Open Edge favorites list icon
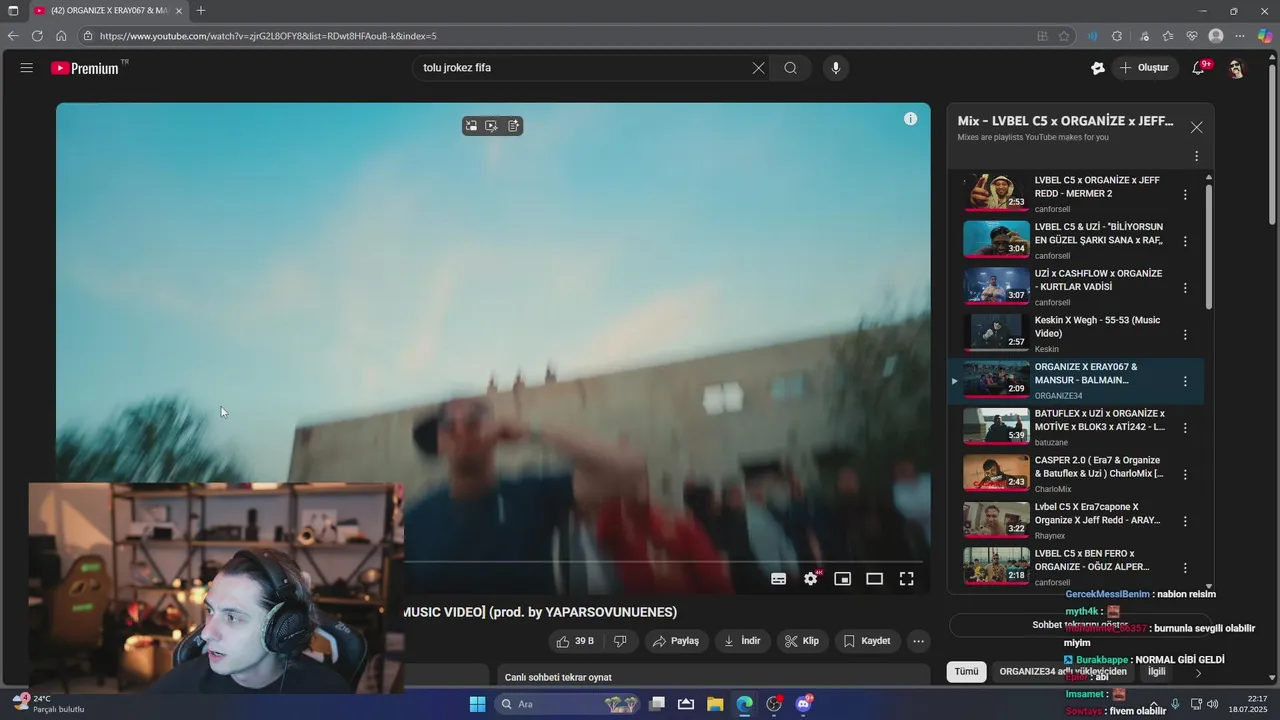 (x=1168, y=36)
